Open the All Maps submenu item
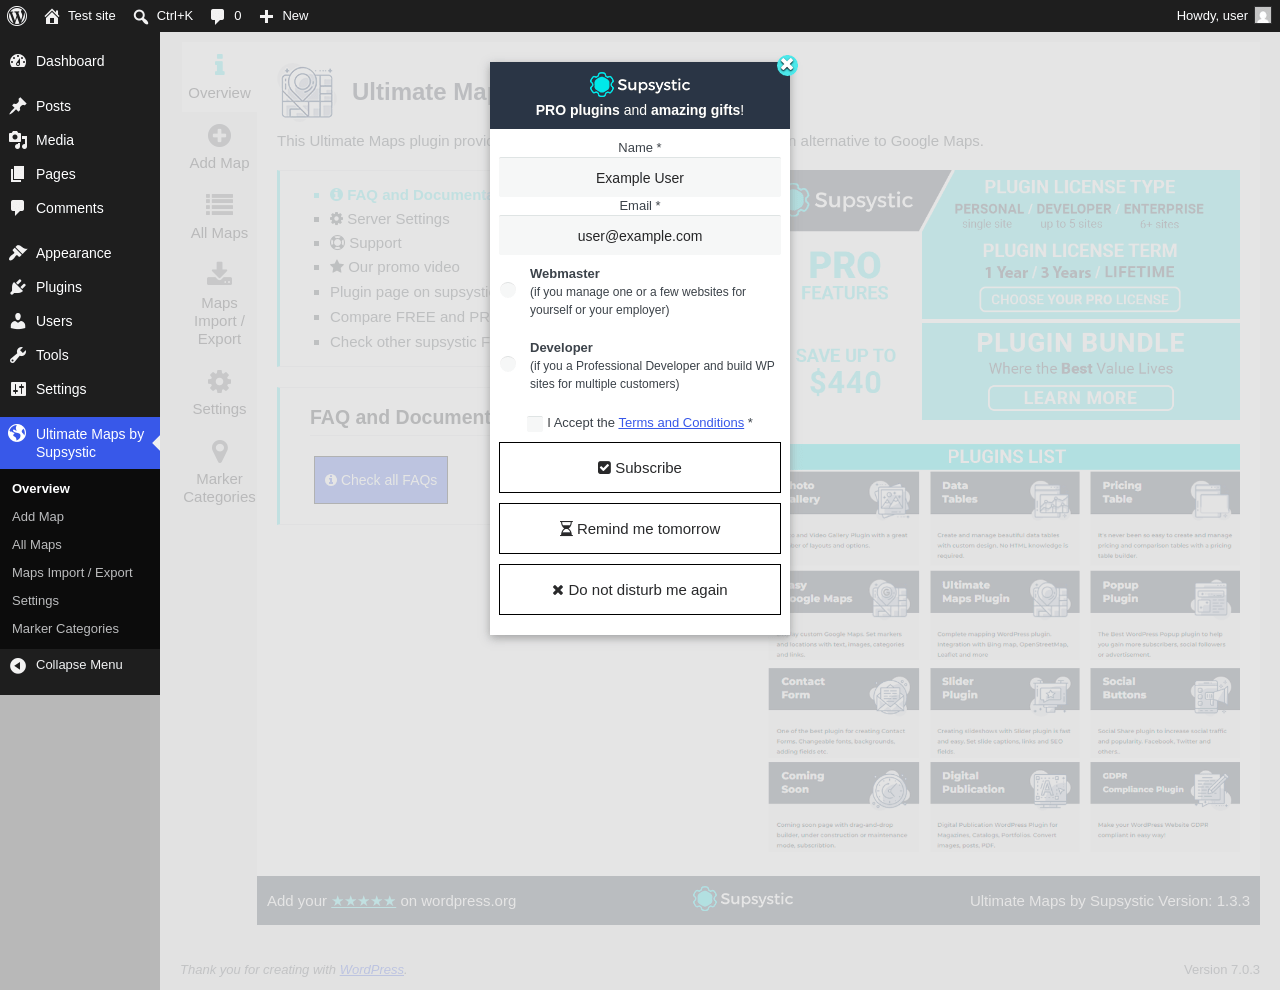1280x990 pixels. (37, 545)
